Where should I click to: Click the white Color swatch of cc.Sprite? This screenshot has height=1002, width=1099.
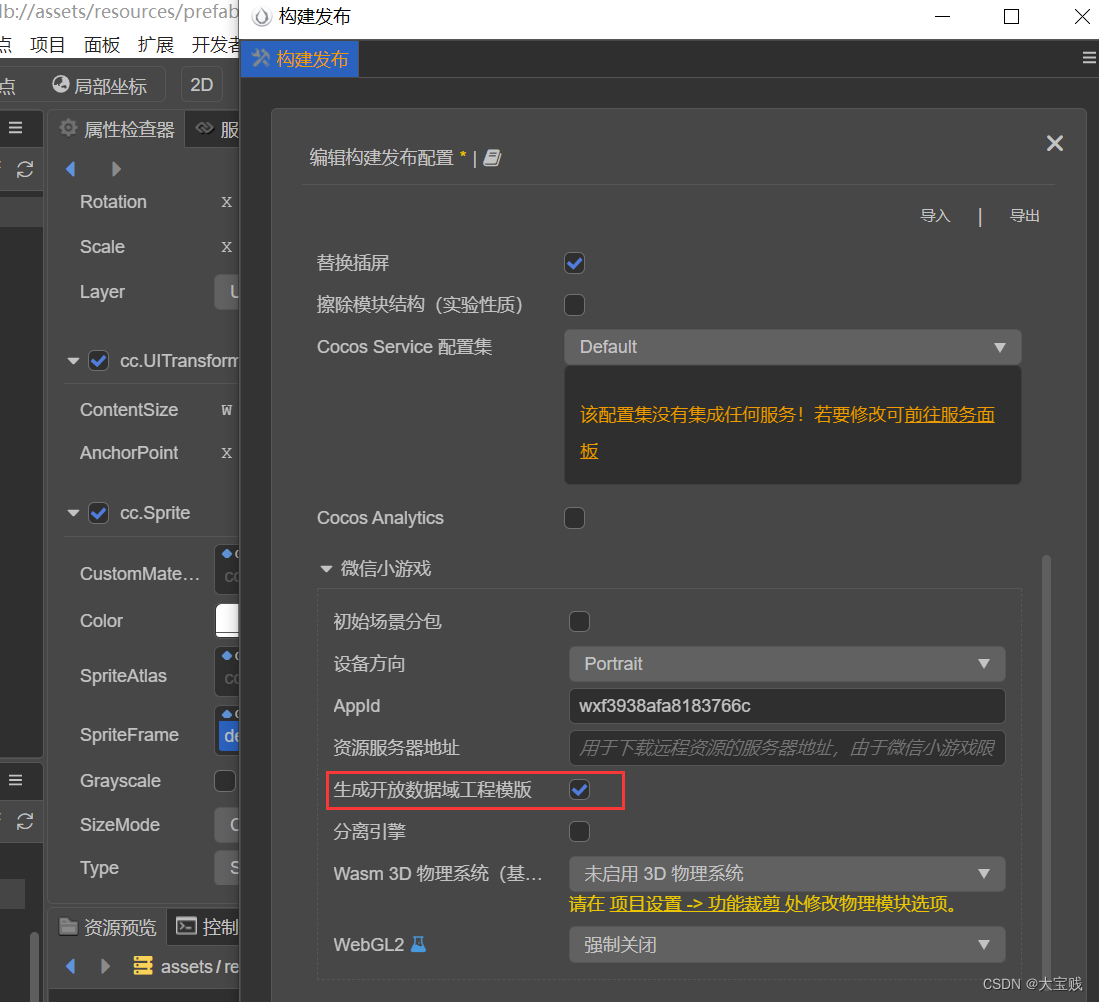coord(227,621)
